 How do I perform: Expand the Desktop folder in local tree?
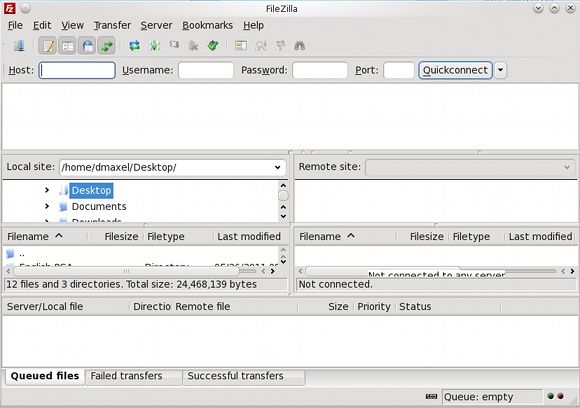click(47, 190)
